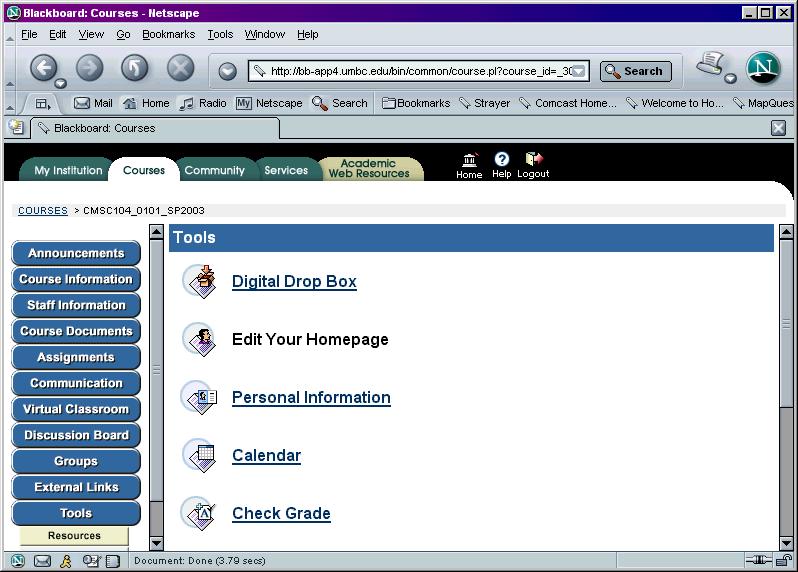Viewport: 798px width, 572px height.
Task: Open Mail from status bar envelope icon
Action: (x=42, y=561)
